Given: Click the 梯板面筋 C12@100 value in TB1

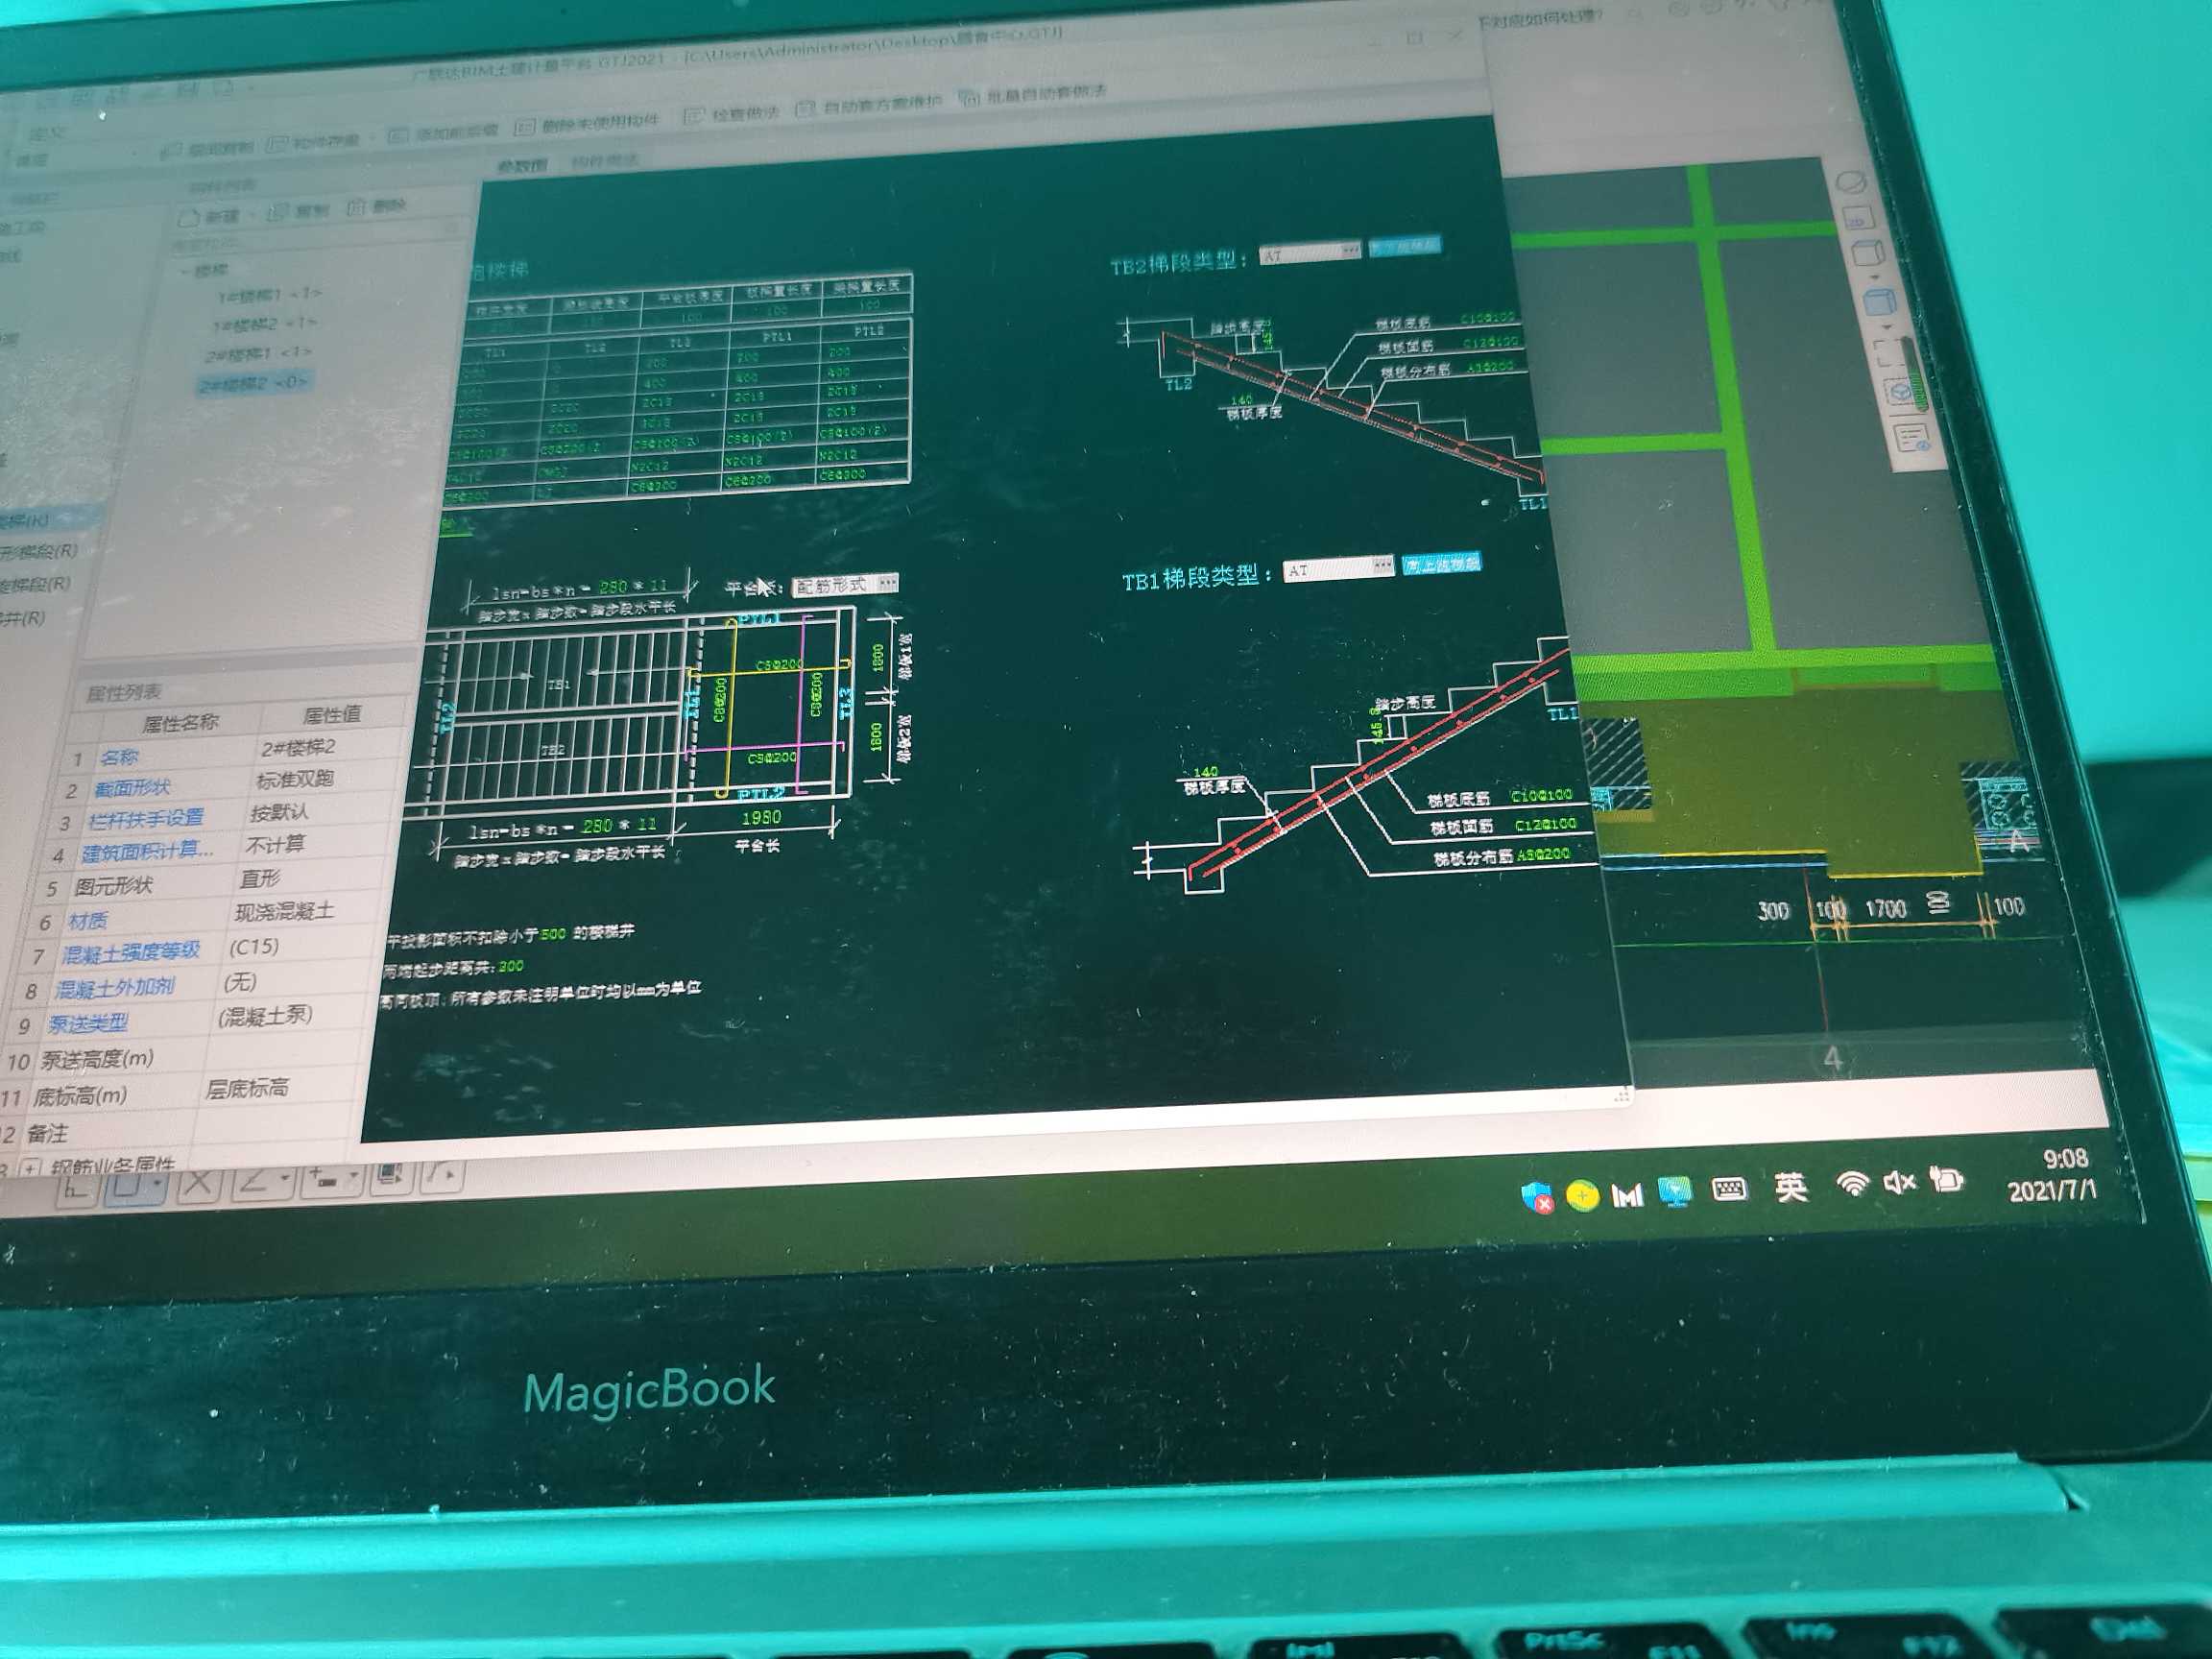Looking at the screenshot, I should pyautogui.click(x=1545, y=825).
